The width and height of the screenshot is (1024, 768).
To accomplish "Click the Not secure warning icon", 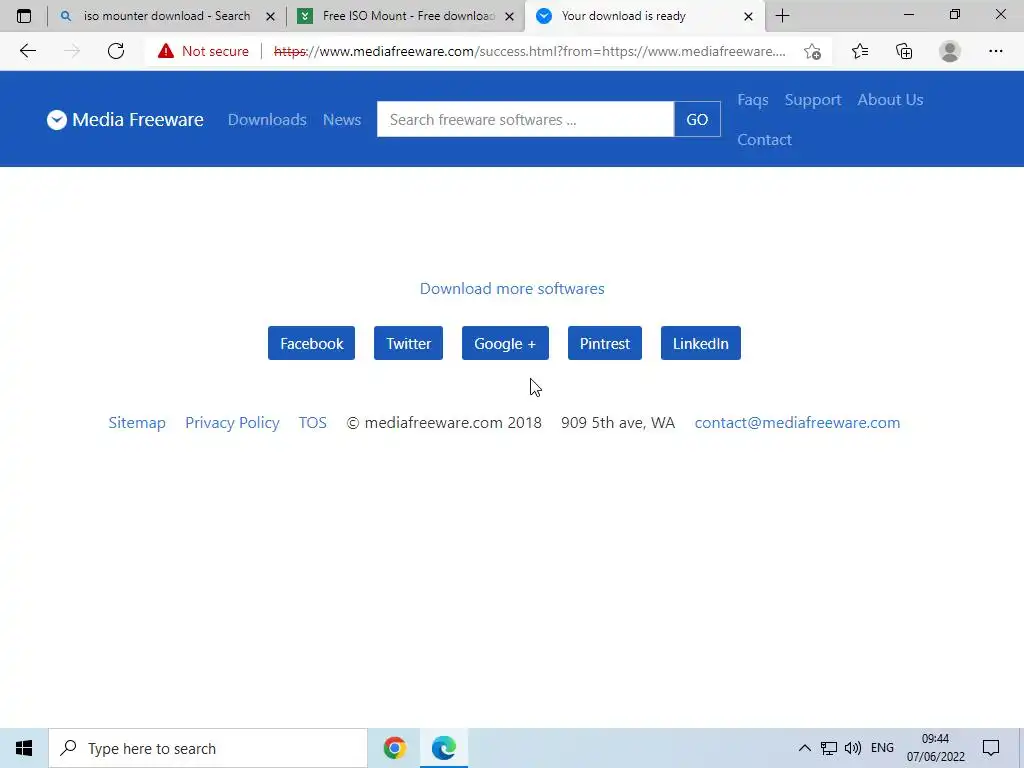I will 166,51.
